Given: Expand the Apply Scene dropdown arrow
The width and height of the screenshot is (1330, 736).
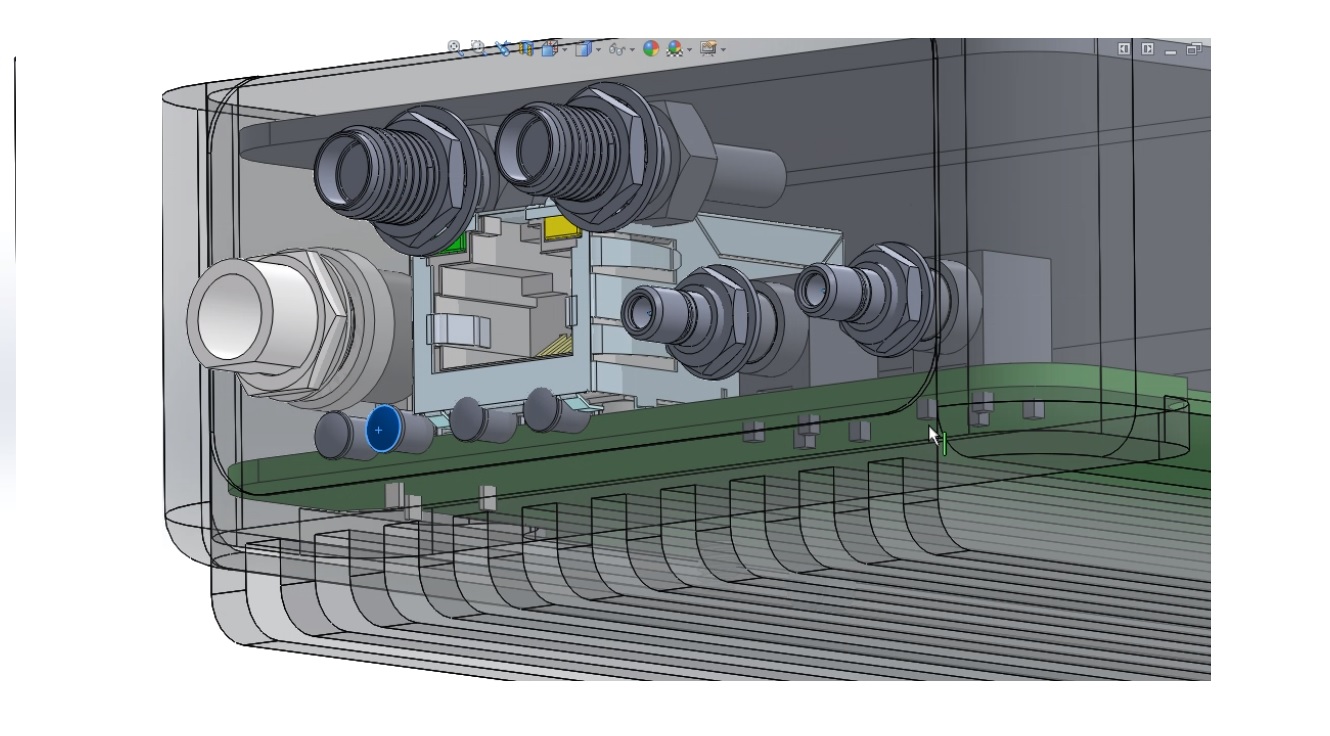Looking at the screenshot, I should (690, 49).
